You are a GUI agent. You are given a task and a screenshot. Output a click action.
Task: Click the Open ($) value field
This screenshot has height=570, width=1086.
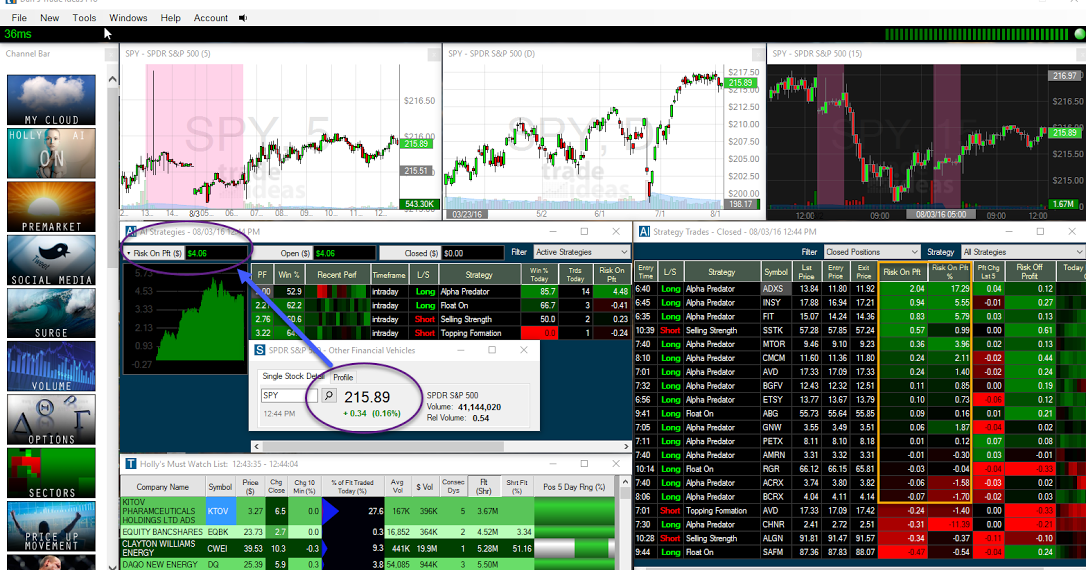click(x=344, y=253)
